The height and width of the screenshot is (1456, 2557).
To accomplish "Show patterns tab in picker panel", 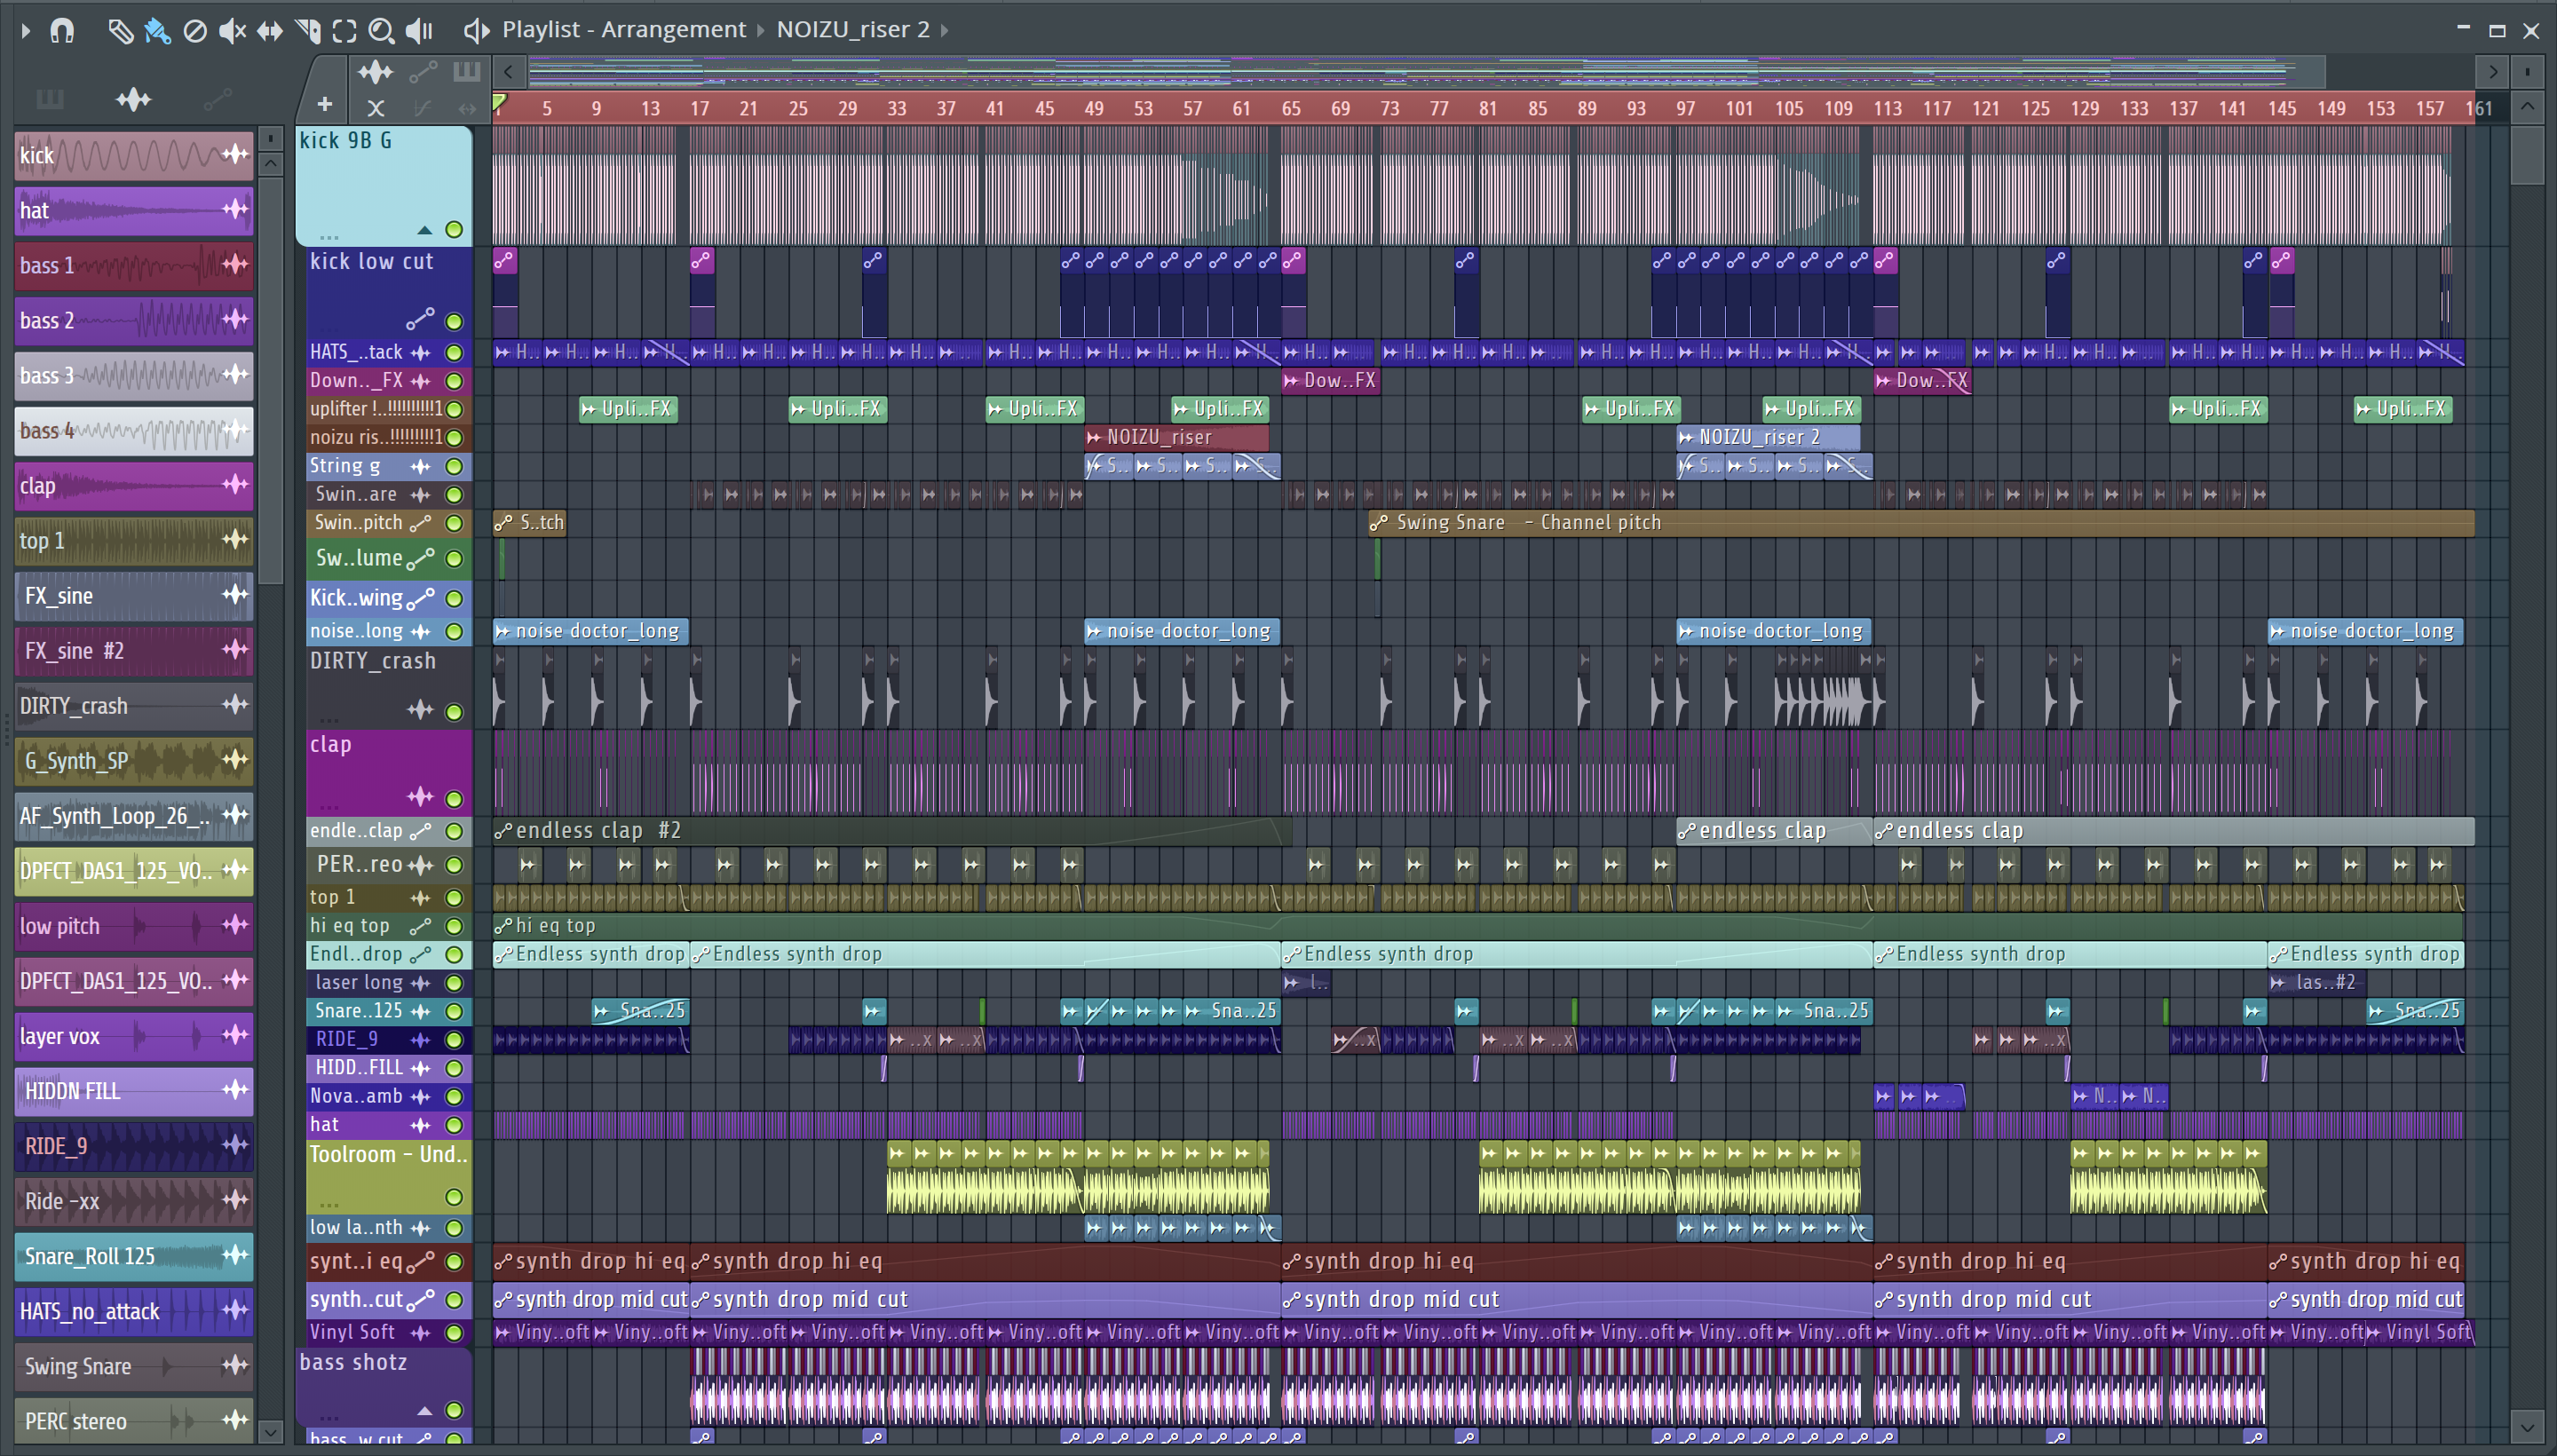I will [x=49, y=99].
